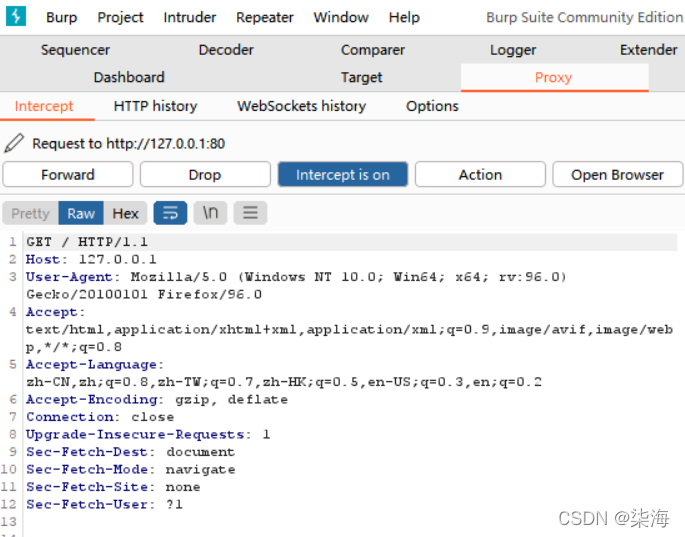Image resolution: width=685 pixels, height=537 pixels.
Task: Click the 'GET / HTTP/1.1' request line
Action: coord(87,242)
